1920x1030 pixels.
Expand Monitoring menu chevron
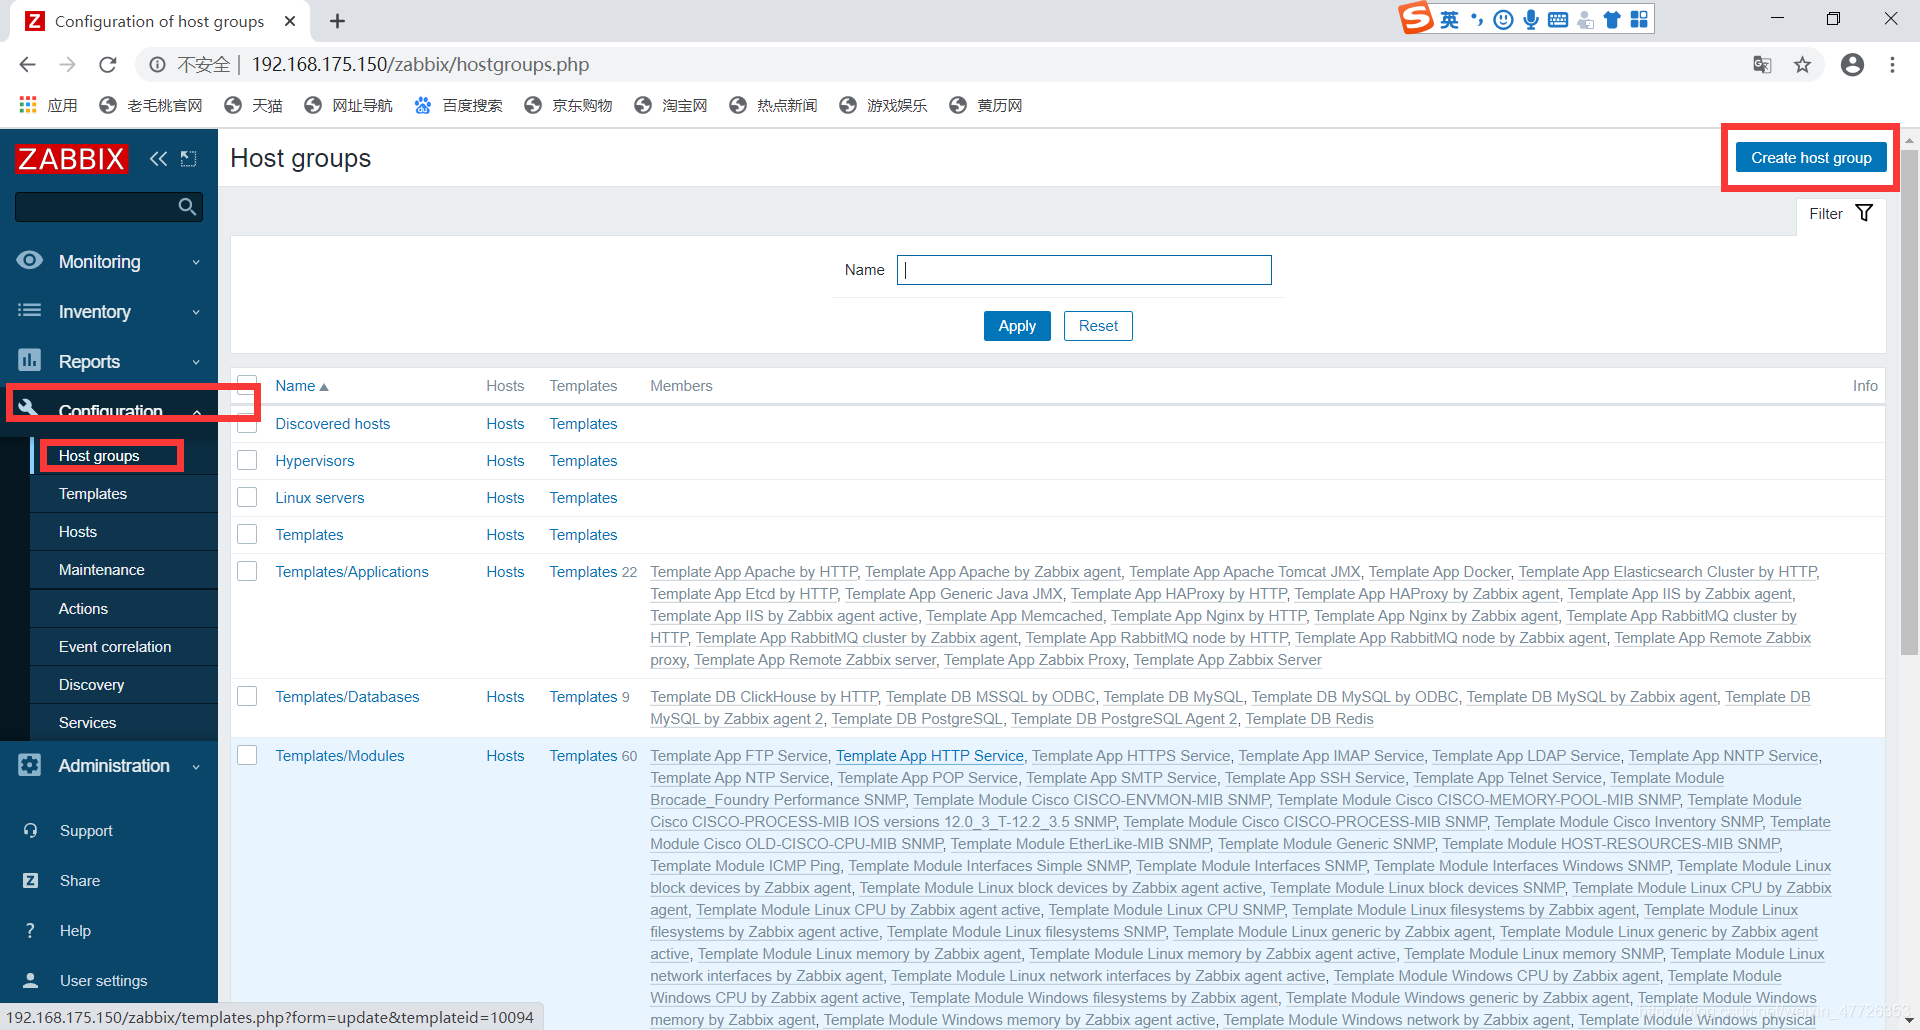[196, 262]
